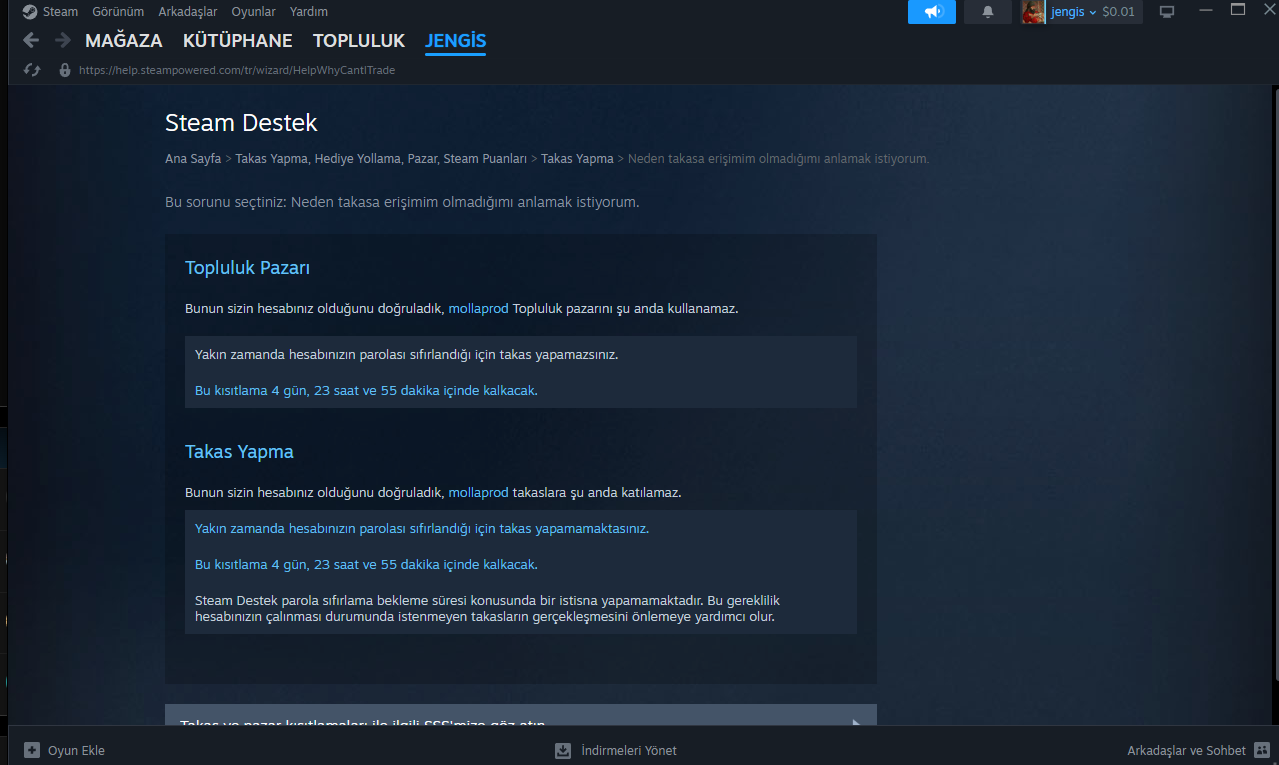Click the last breadcrumb 'Neden takasa erişimim olmadığını'
This screenshot has width=1279, height=765.
pos(779,159)
